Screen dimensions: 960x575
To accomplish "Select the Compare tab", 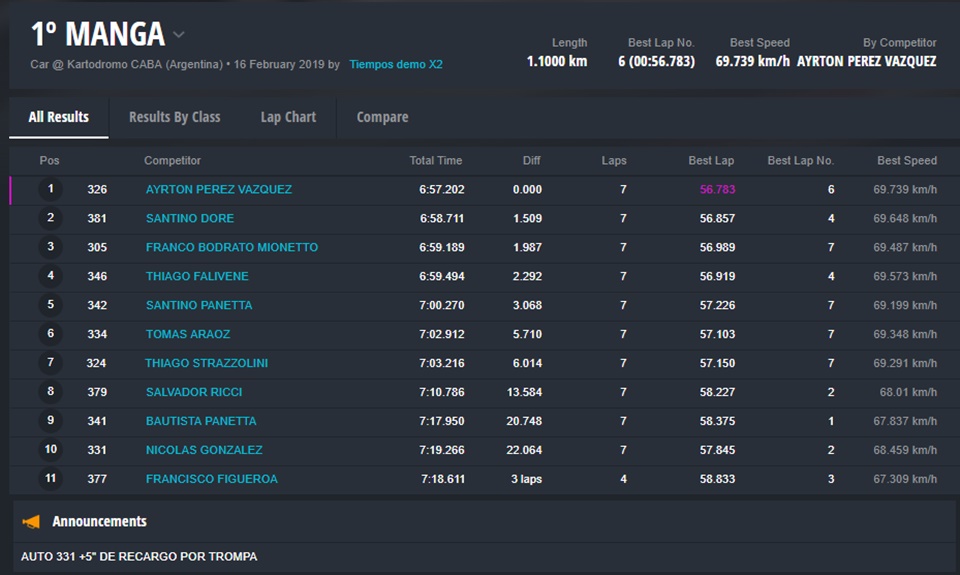I will [382, 117].
